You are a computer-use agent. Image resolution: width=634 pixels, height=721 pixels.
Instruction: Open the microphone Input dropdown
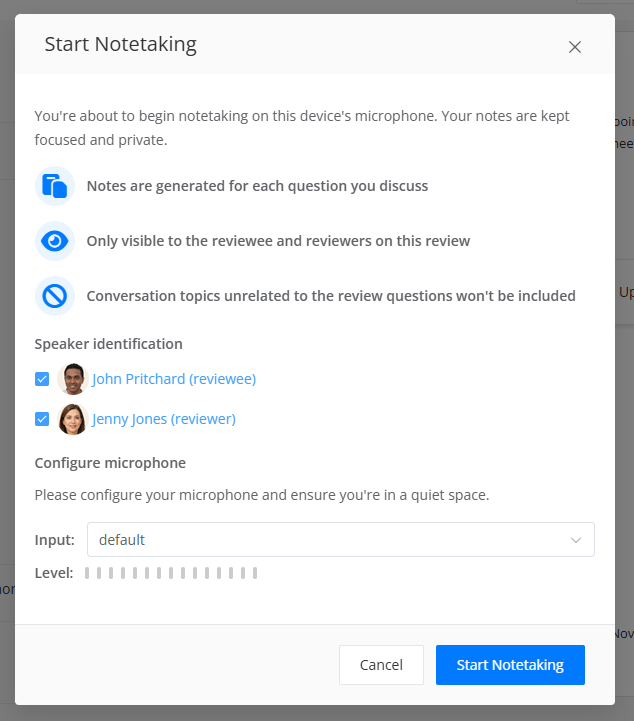pyautogui.click(x=340, y=540)
